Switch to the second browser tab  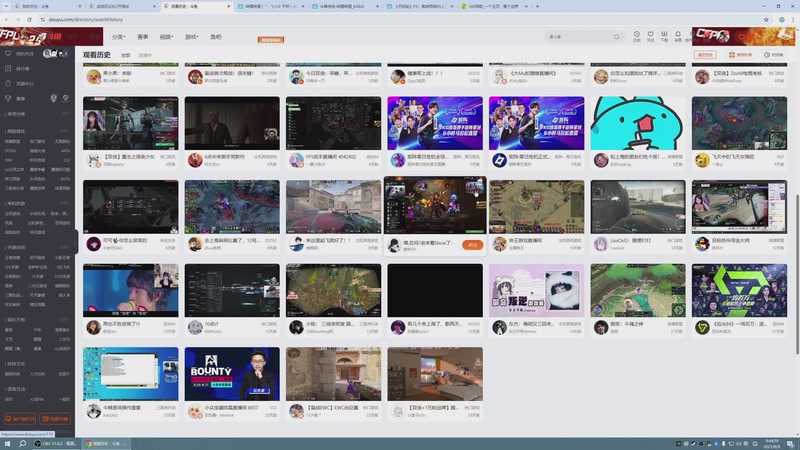(121, 6)
